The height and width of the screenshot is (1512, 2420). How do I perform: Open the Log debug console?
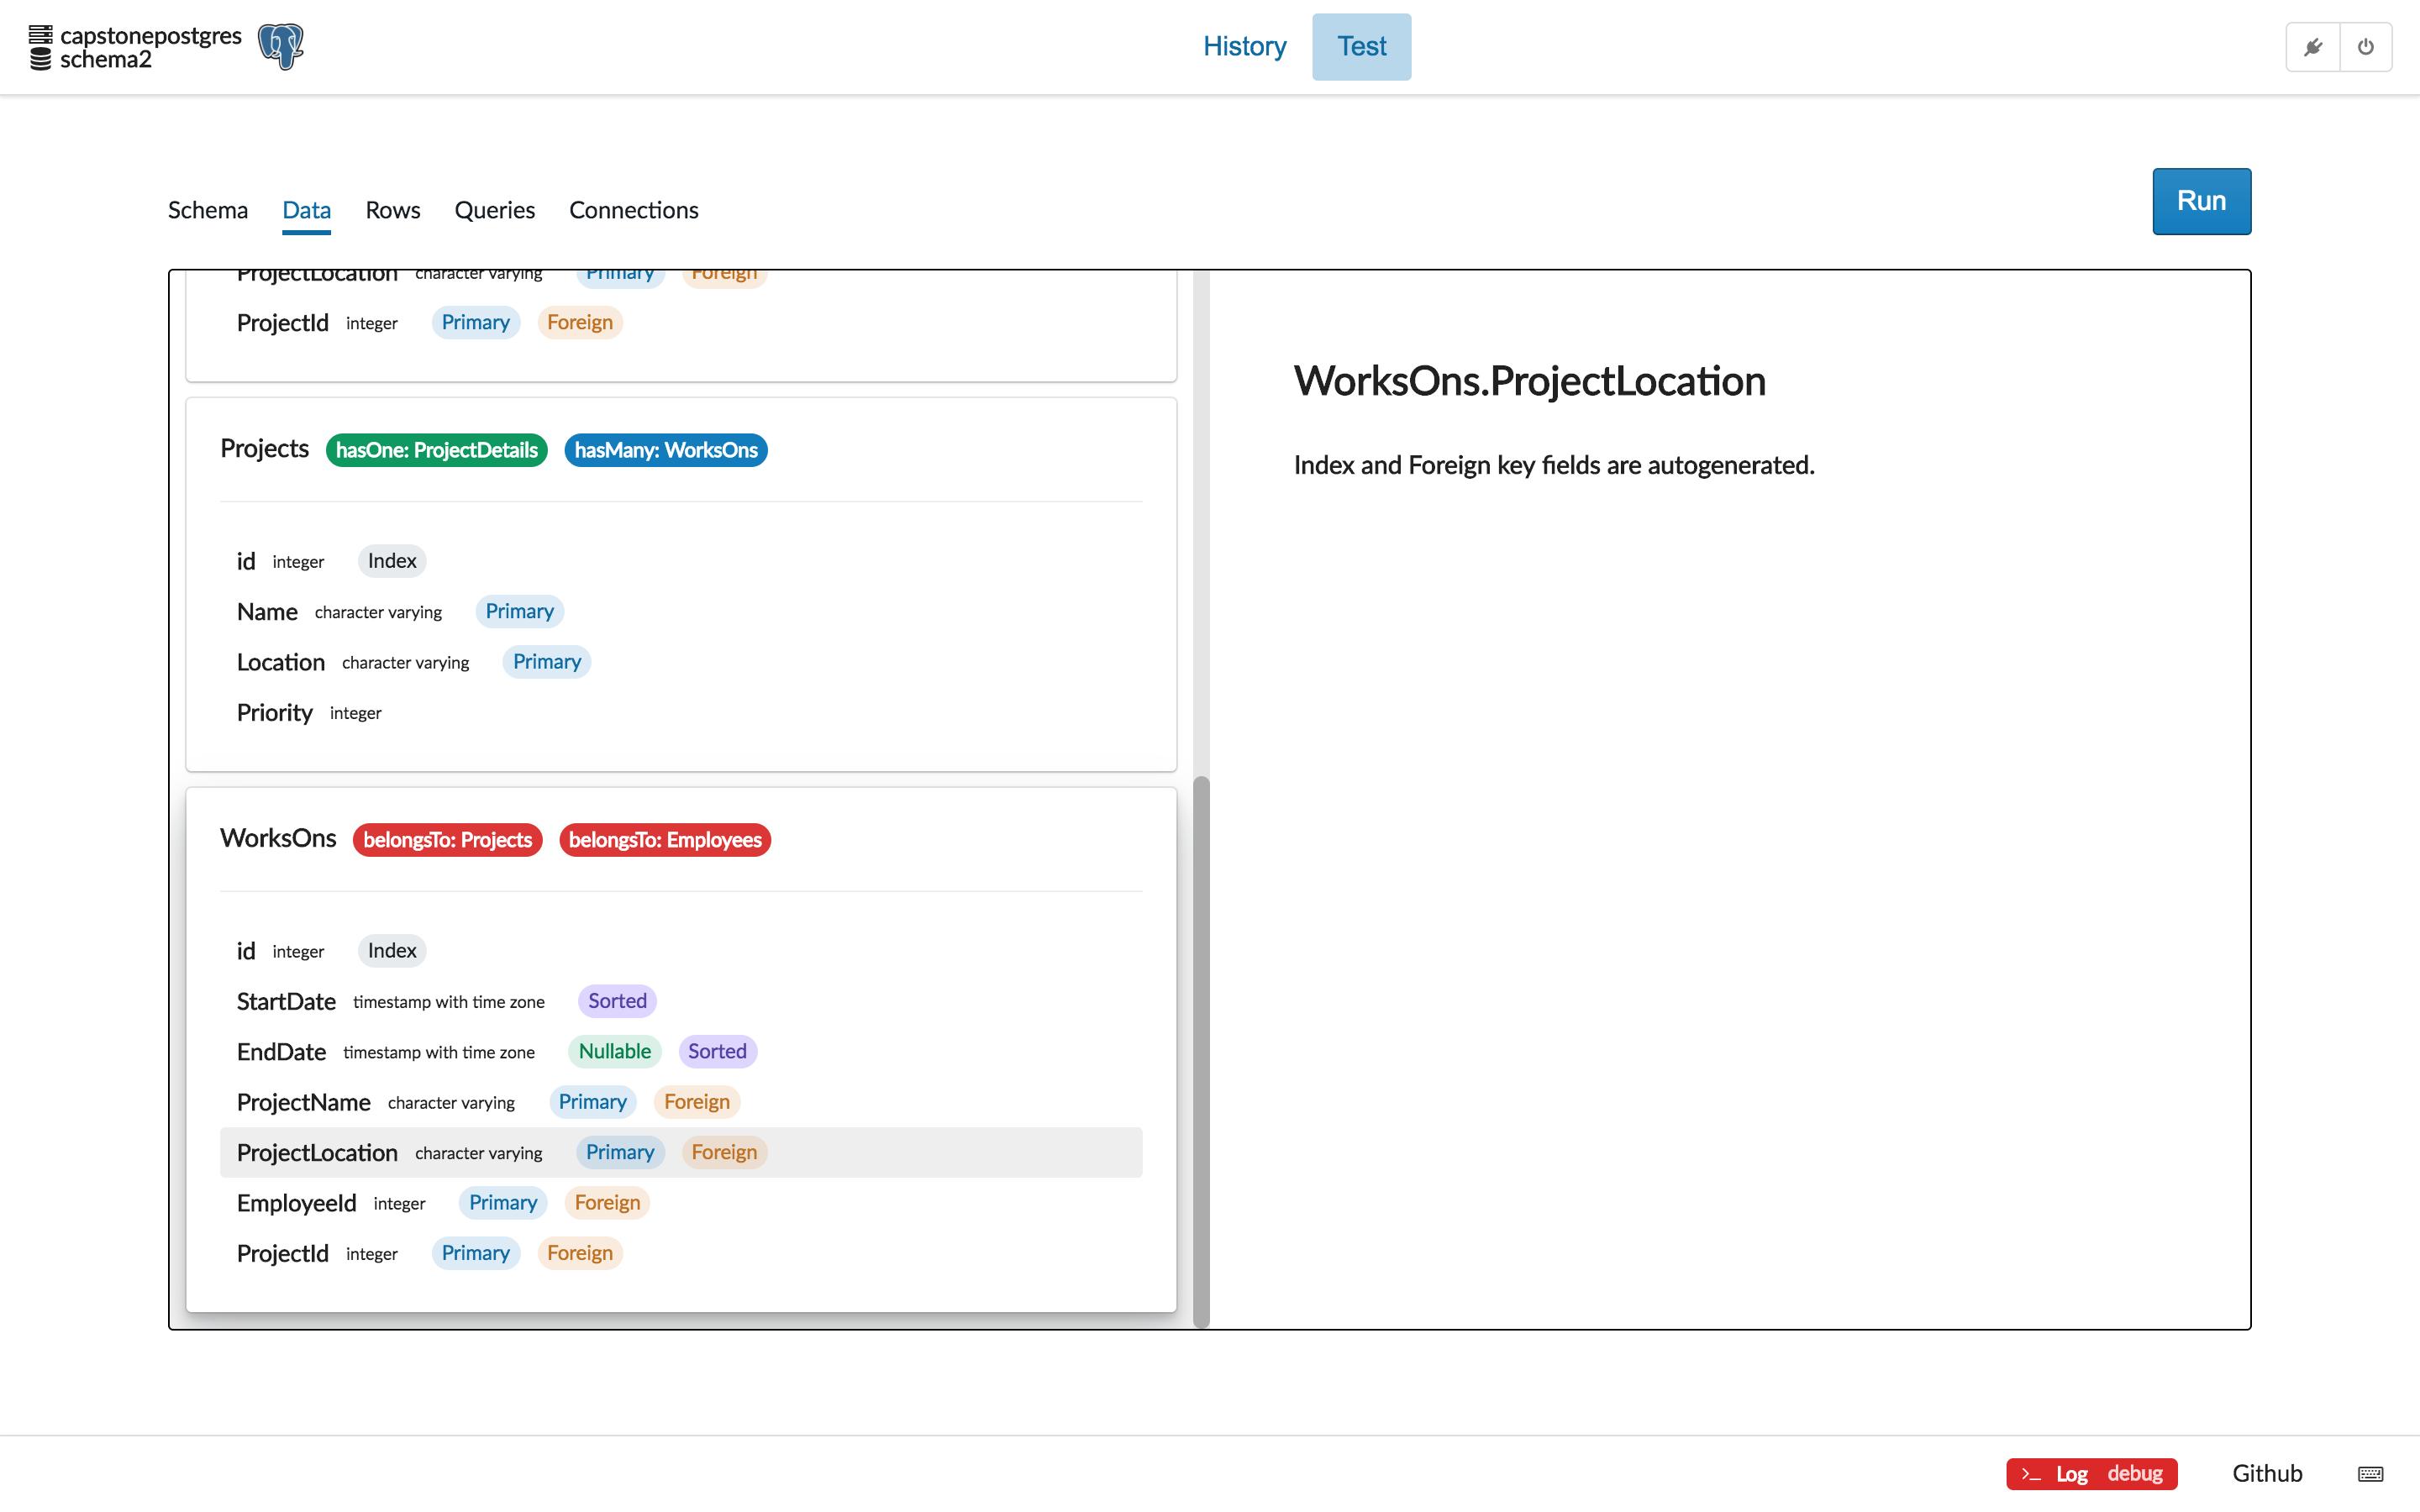click(2091, 1473)
